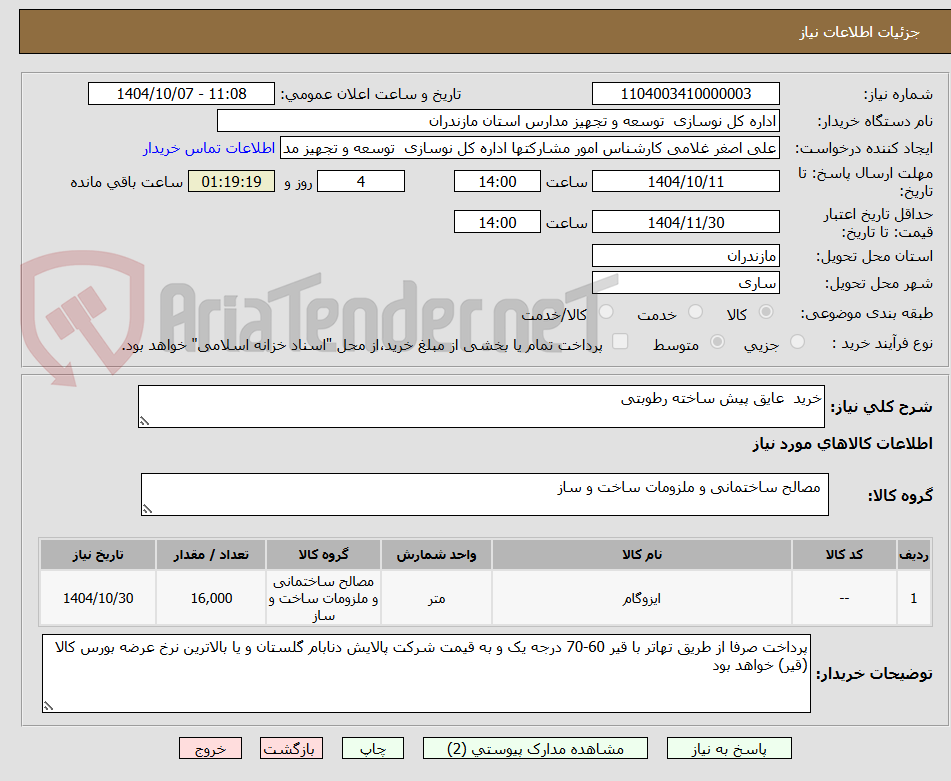Click the شرح کلی نیاز text area
Viewport: 951px width, 781px height.
pyautogui.click(x=481, y=406)
